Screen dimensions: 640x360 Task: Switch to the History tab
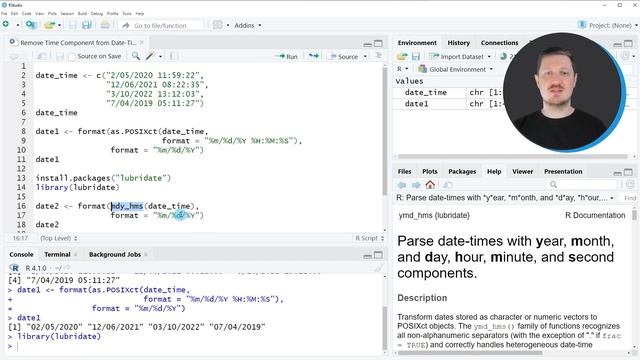(458, 42)
